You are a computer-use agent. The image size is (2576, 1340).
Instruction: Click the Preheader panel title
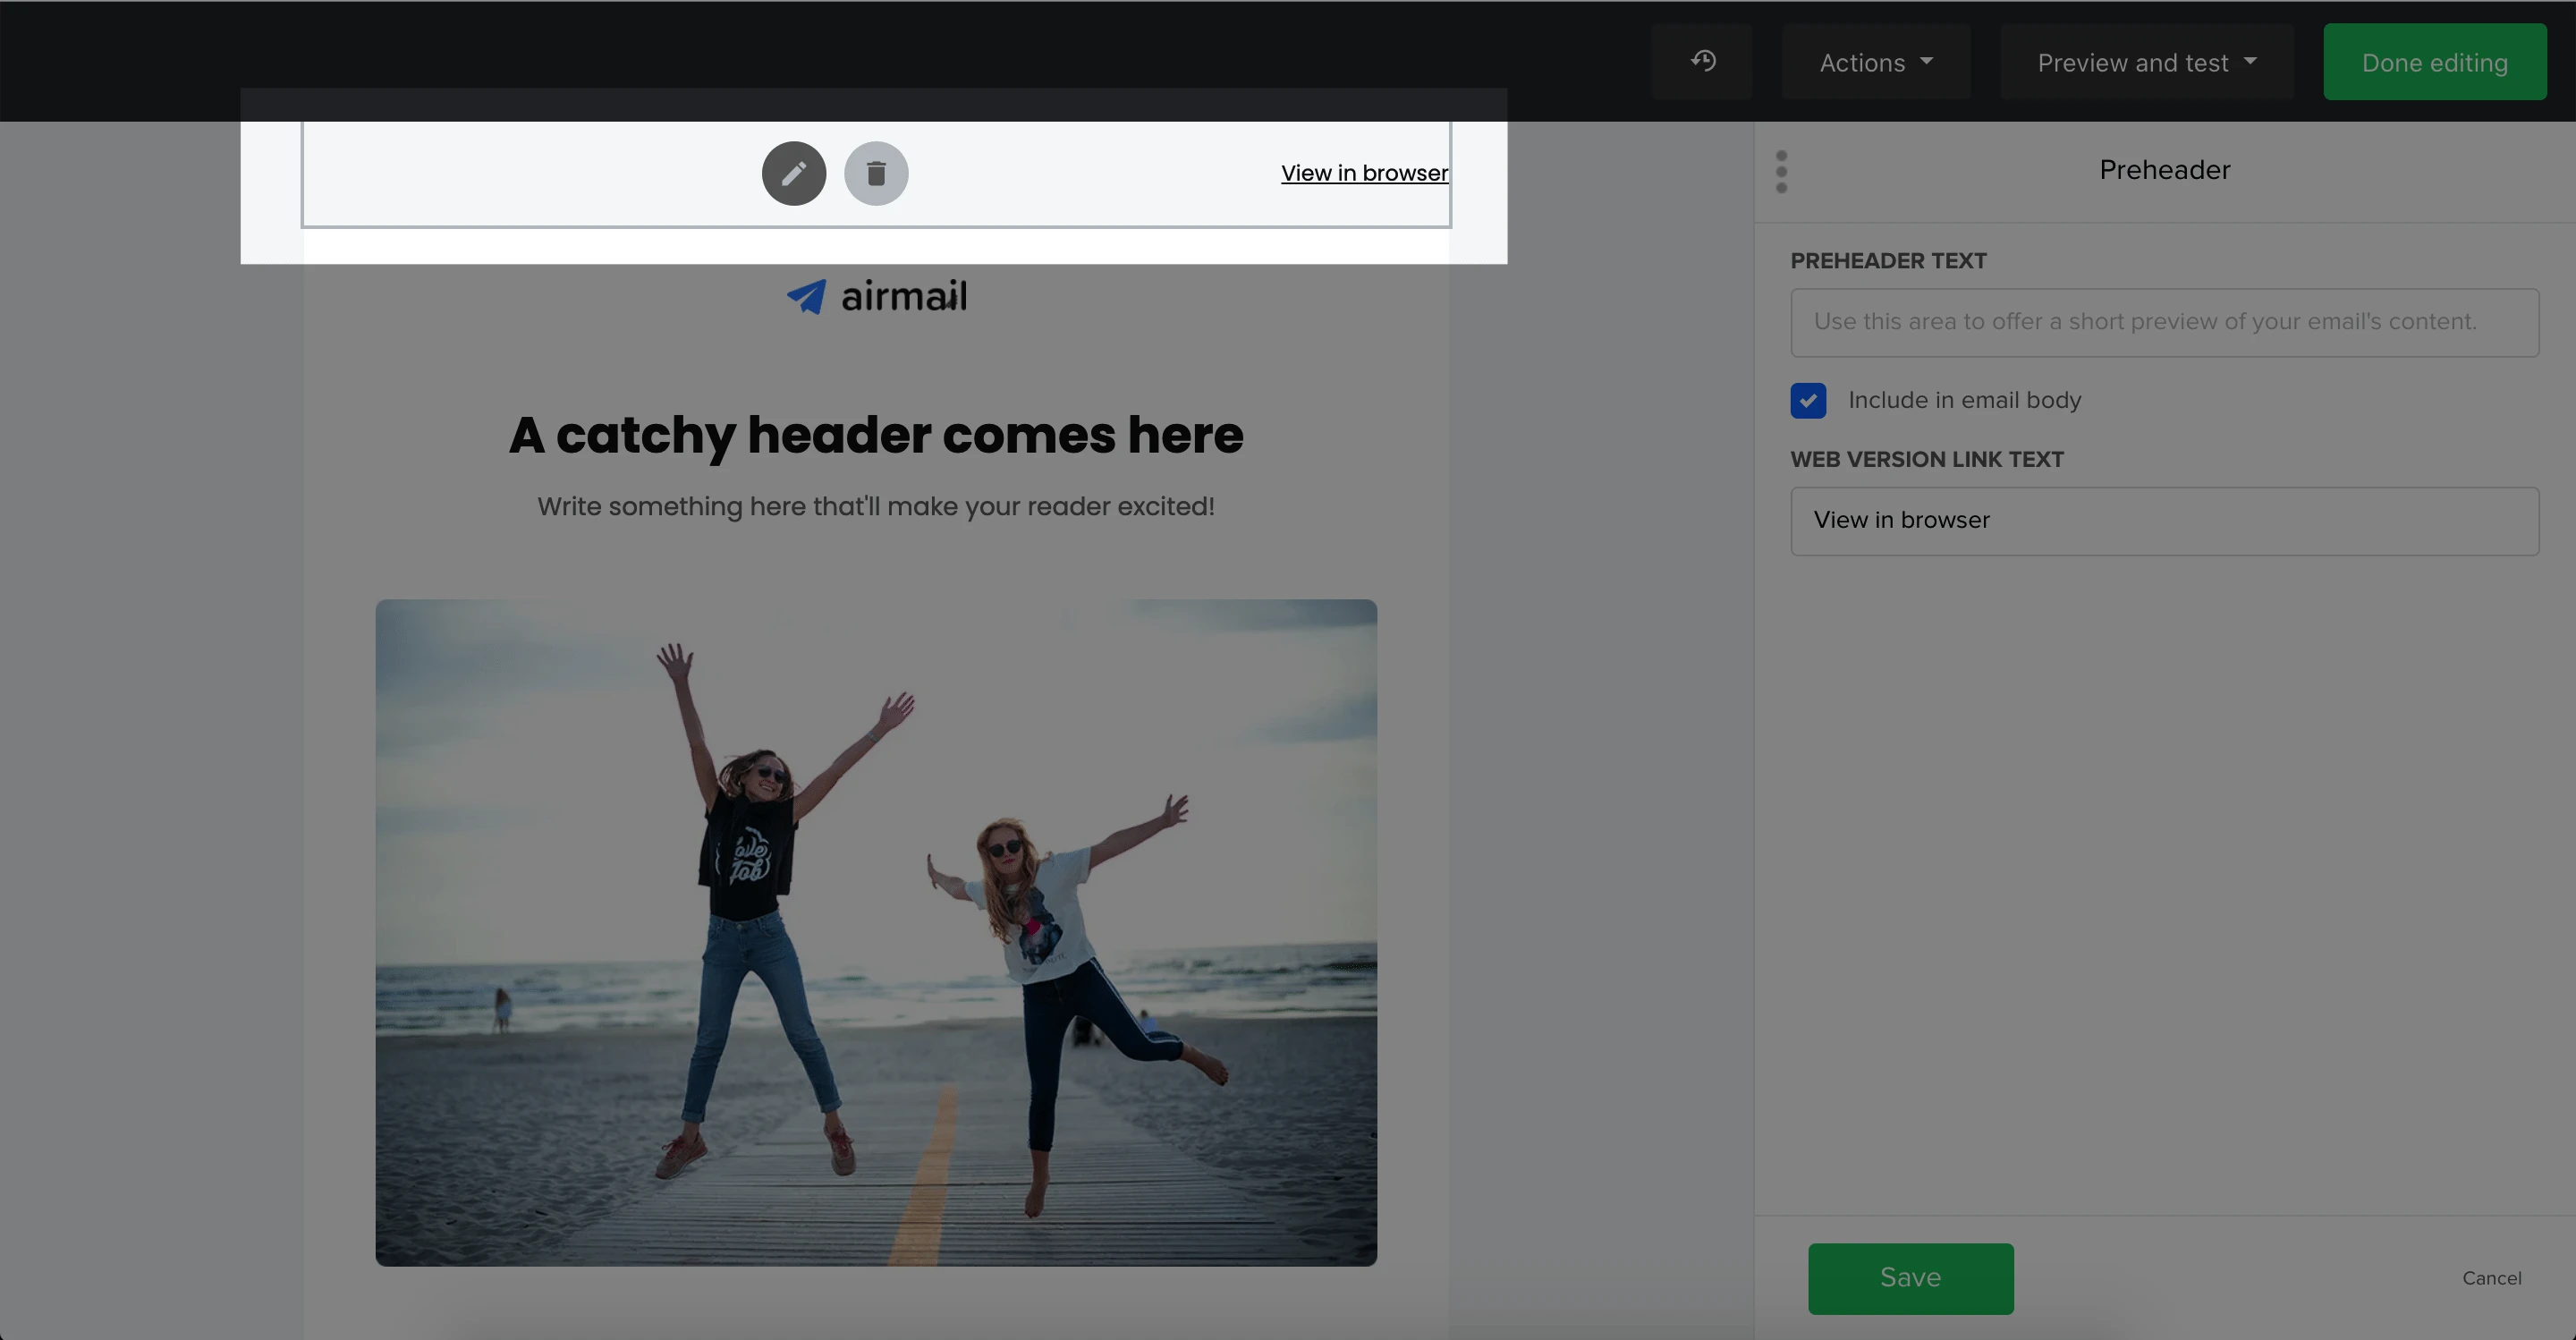[2164, 170]
